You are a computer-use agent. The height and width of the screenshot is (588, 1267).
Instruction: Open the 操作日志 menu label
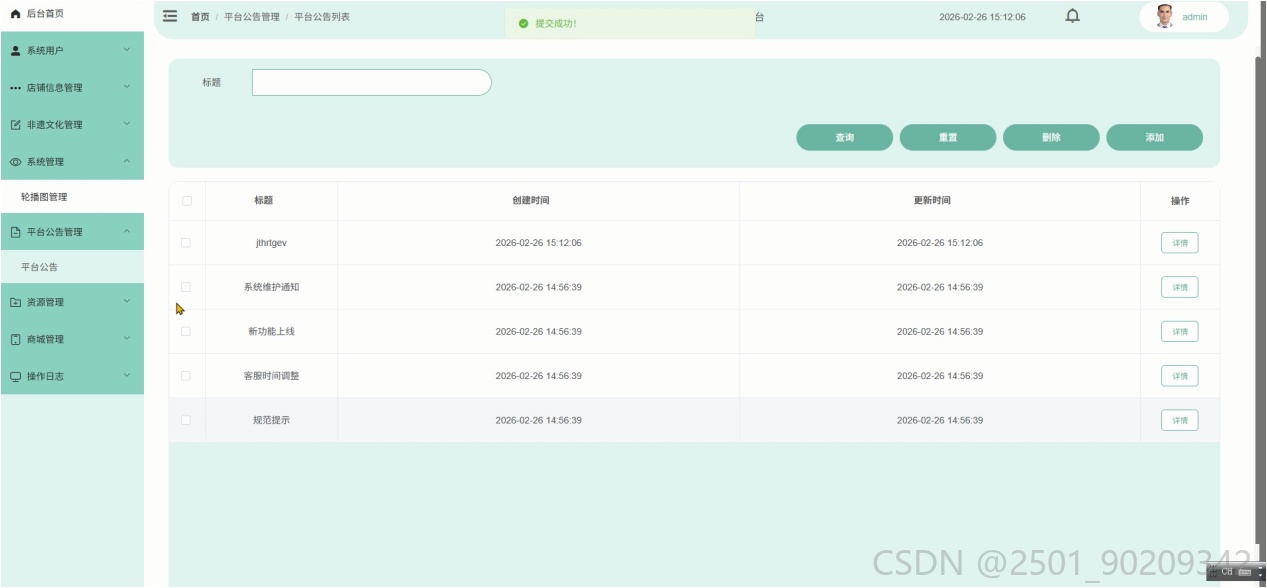pos(45,377)
